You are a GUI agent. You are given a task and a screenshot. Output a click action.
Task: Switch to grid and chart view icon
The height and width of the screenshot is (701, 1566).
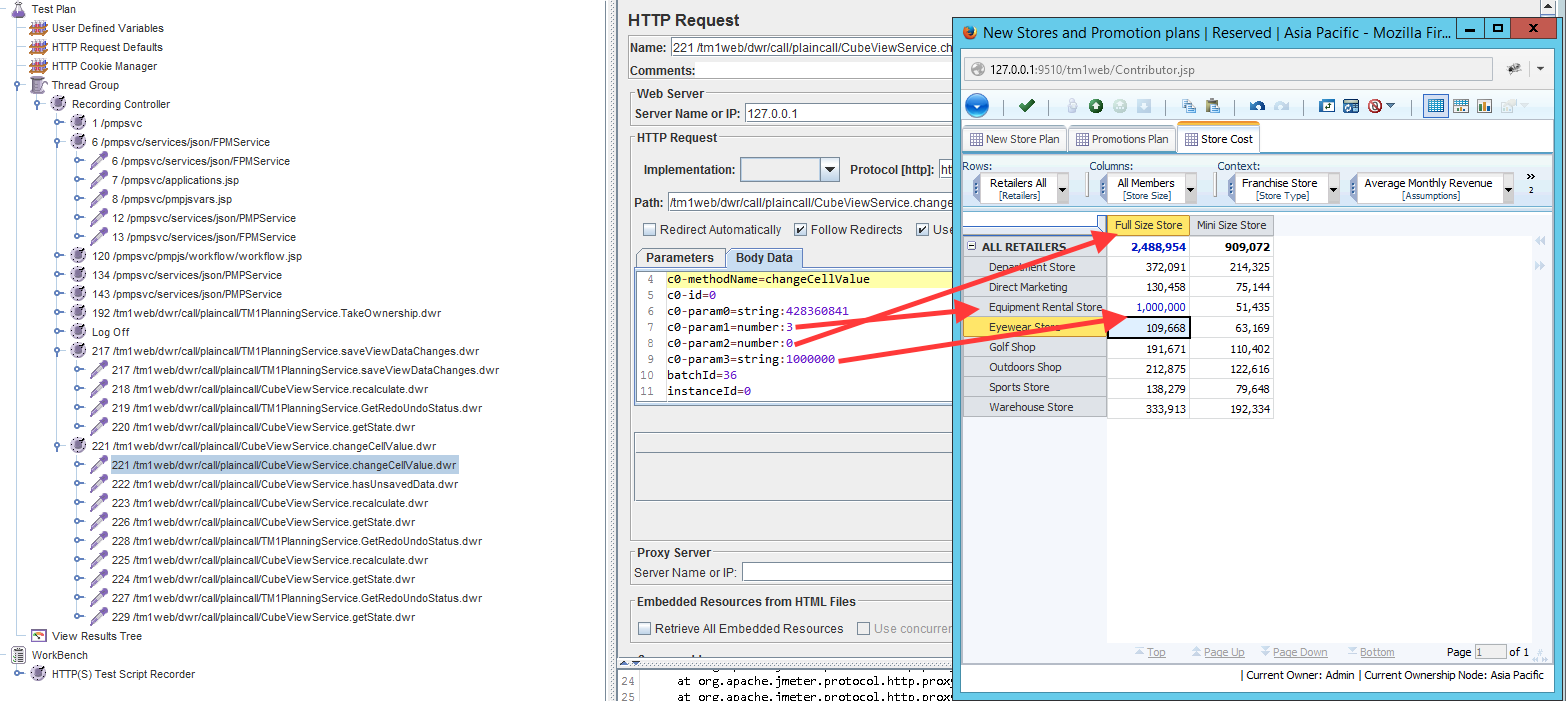1461,106
